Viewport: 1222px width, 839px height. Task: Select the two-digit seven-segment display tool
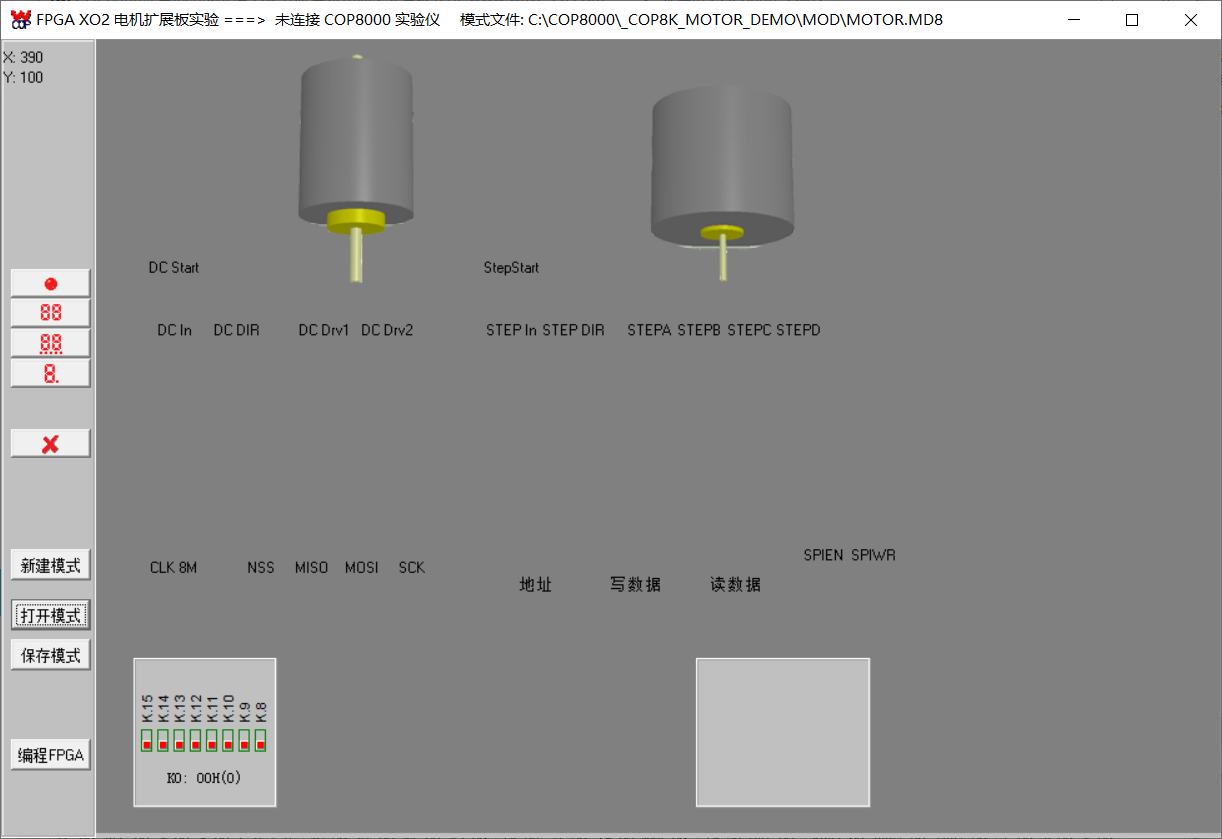pyautogui.click(x=50, y=313)
